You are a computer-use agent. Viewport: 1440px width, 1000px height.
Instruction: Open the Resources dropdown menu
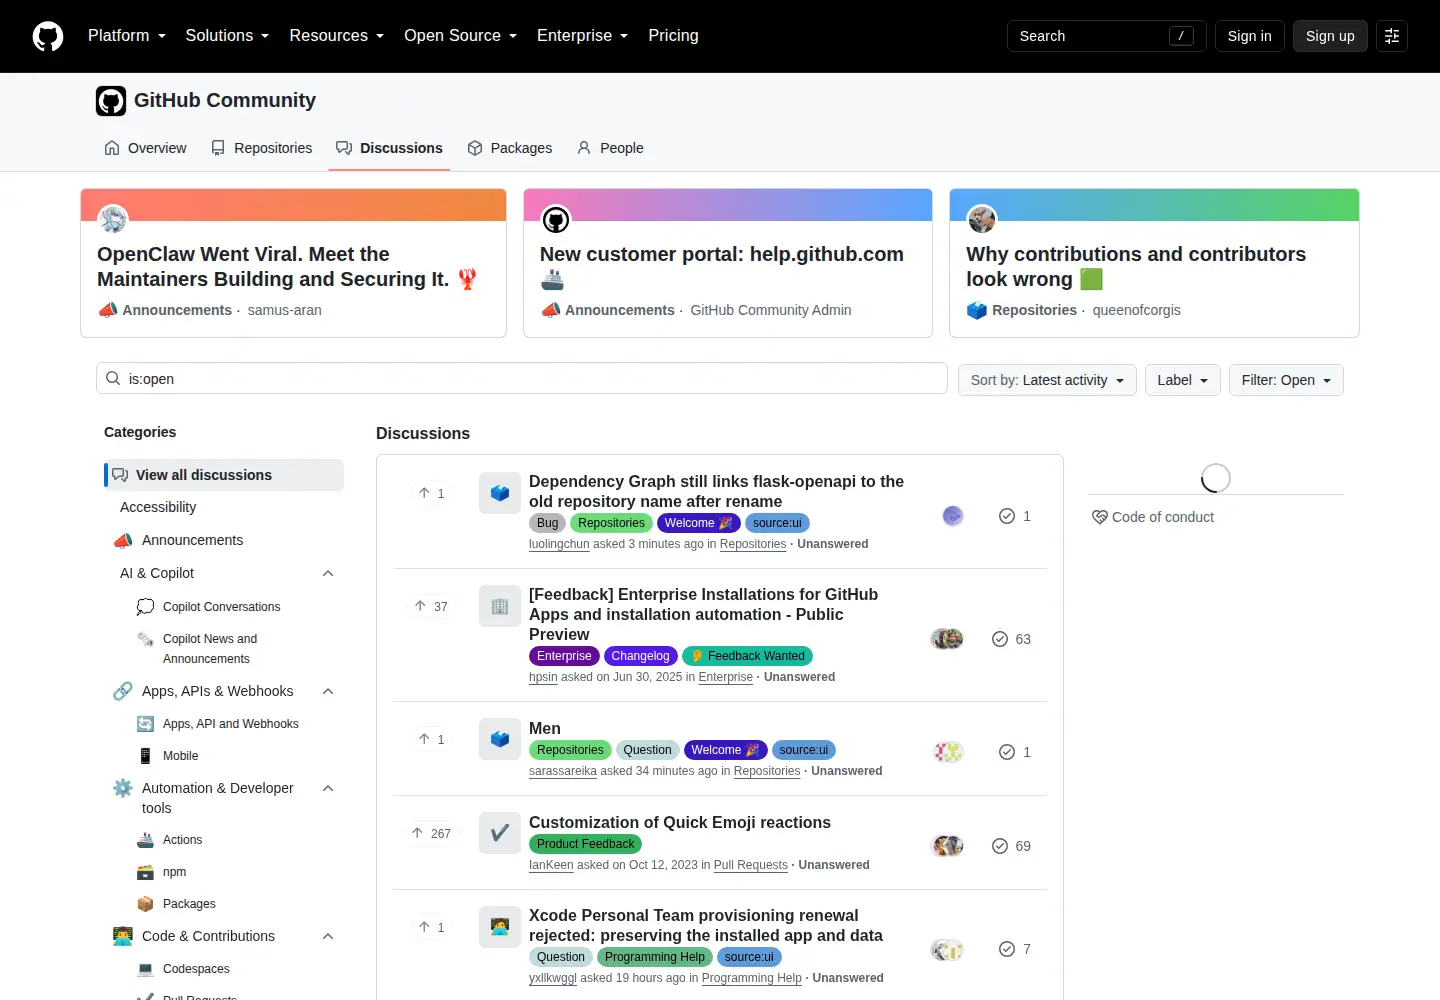tap(336, 36)
